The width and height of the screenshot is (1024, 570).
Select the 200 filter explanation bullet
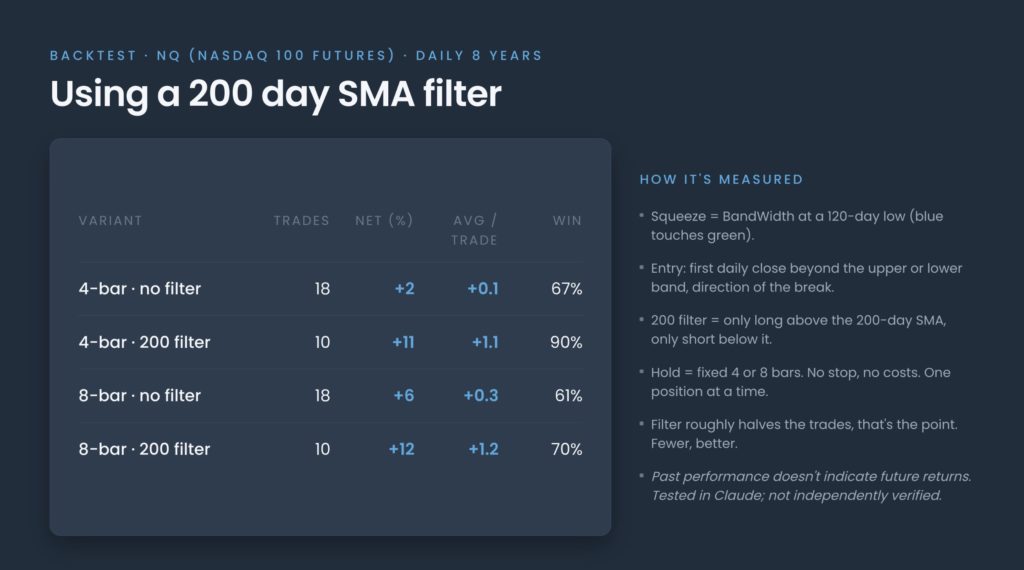click(x=798, y=330)
